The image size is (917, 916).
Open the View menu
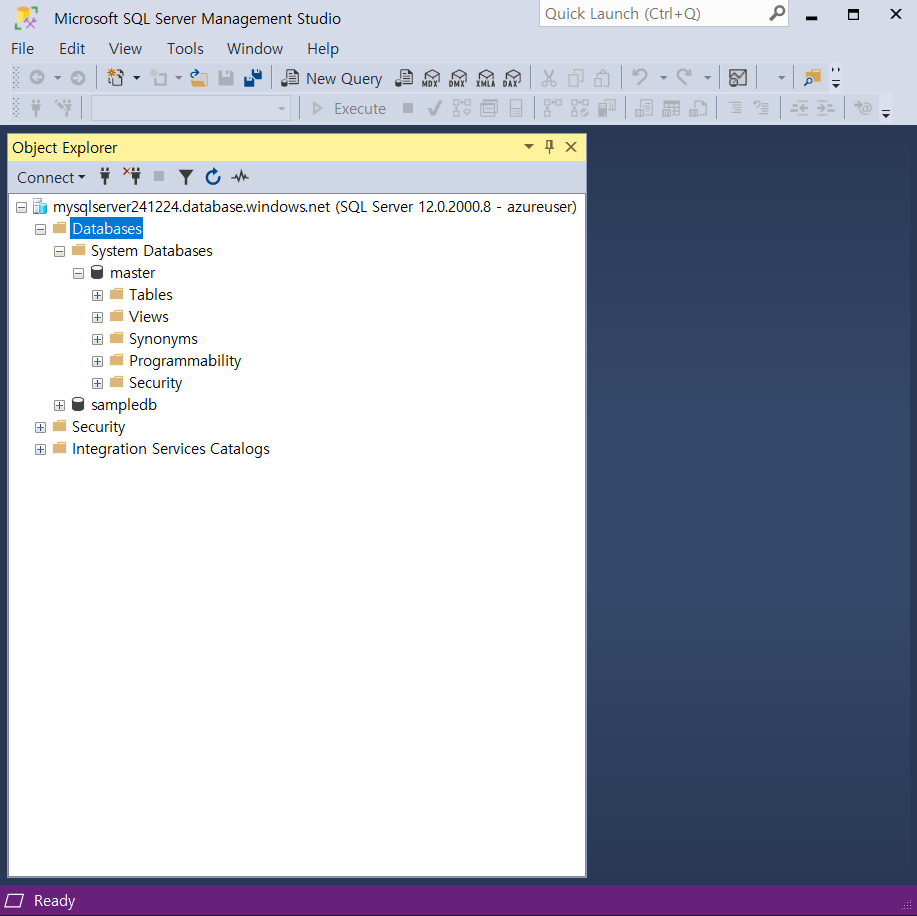point(125,49)
